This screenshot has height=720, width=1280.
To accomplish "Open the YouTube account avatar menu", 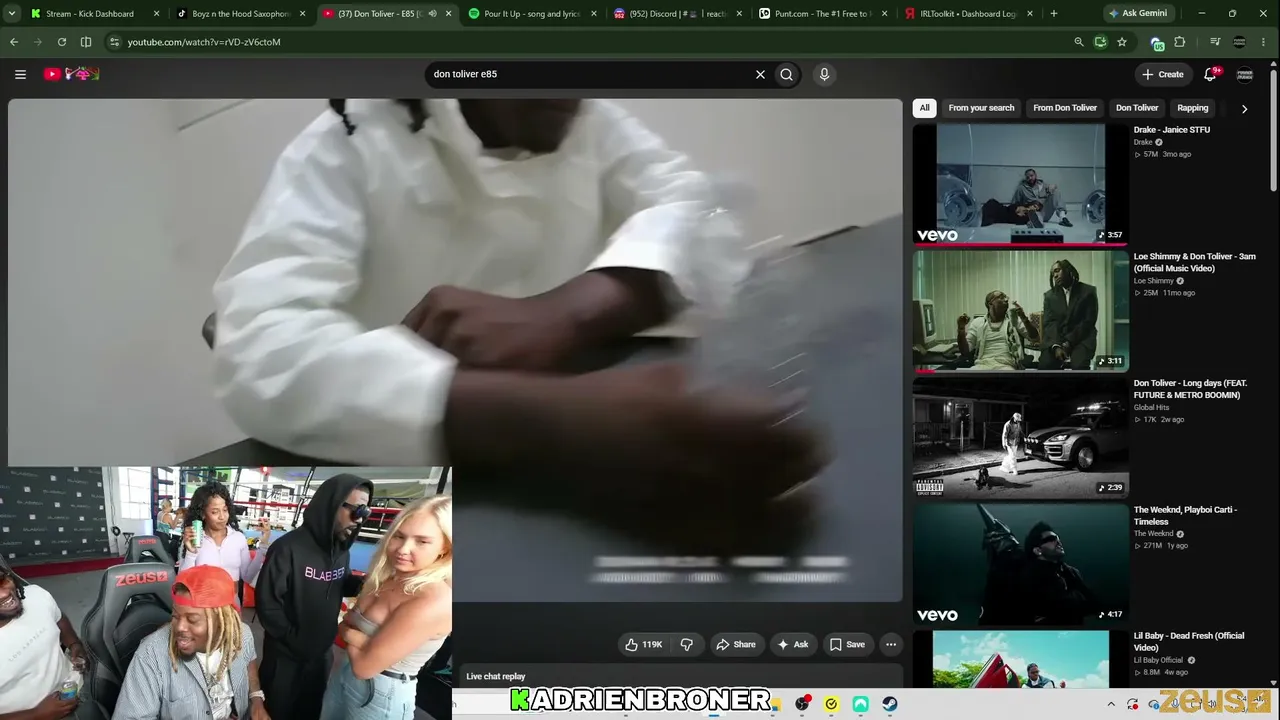I will 1245,74.
